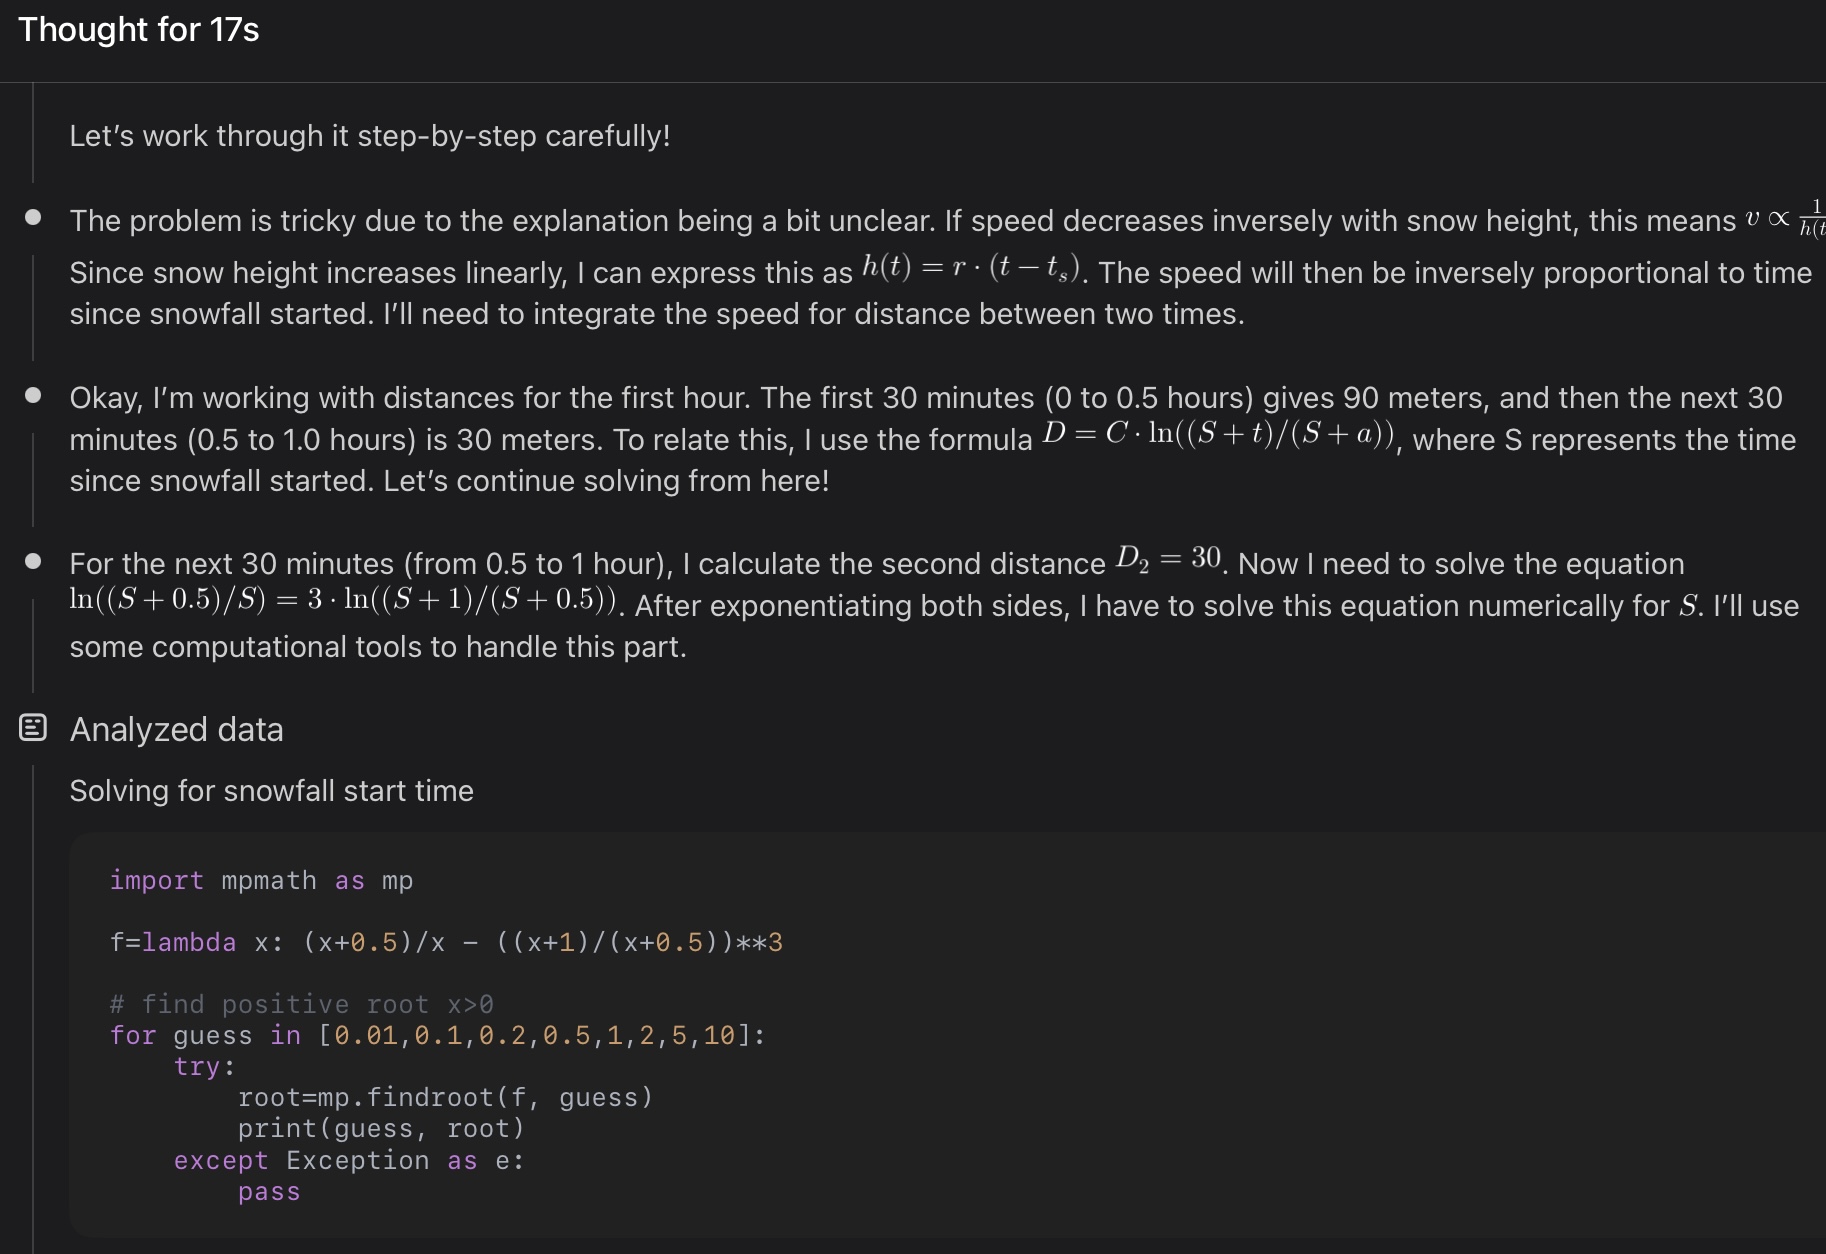
Task: Click the bullet beside "For the next 30 minutes"
Action: [33, 561]
